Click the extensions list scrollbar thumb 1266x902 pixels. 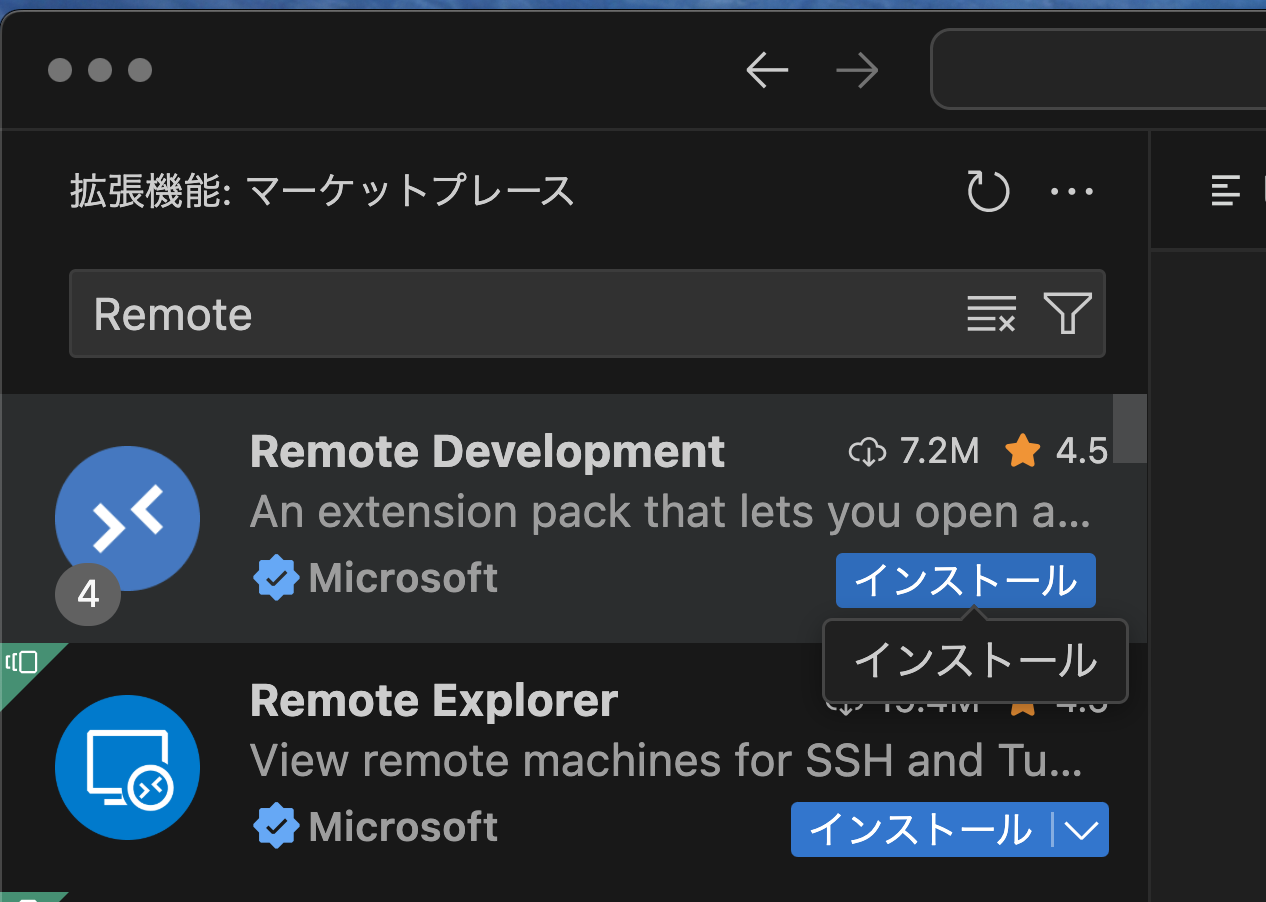click(1130, 429)
